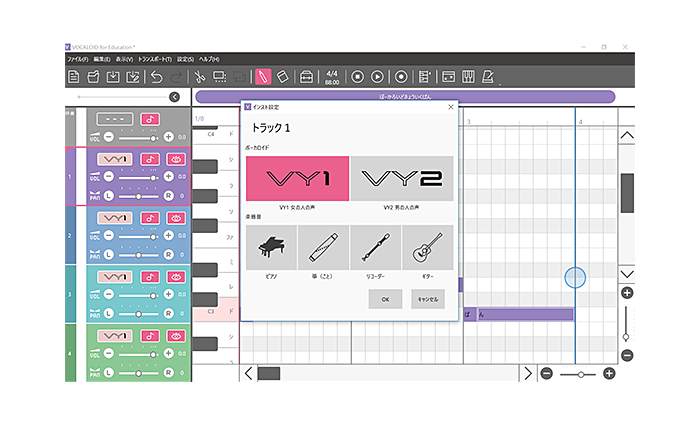Toggle track 2 music note mute button
This screenshot has height=424, width=700.
[150, 218]
